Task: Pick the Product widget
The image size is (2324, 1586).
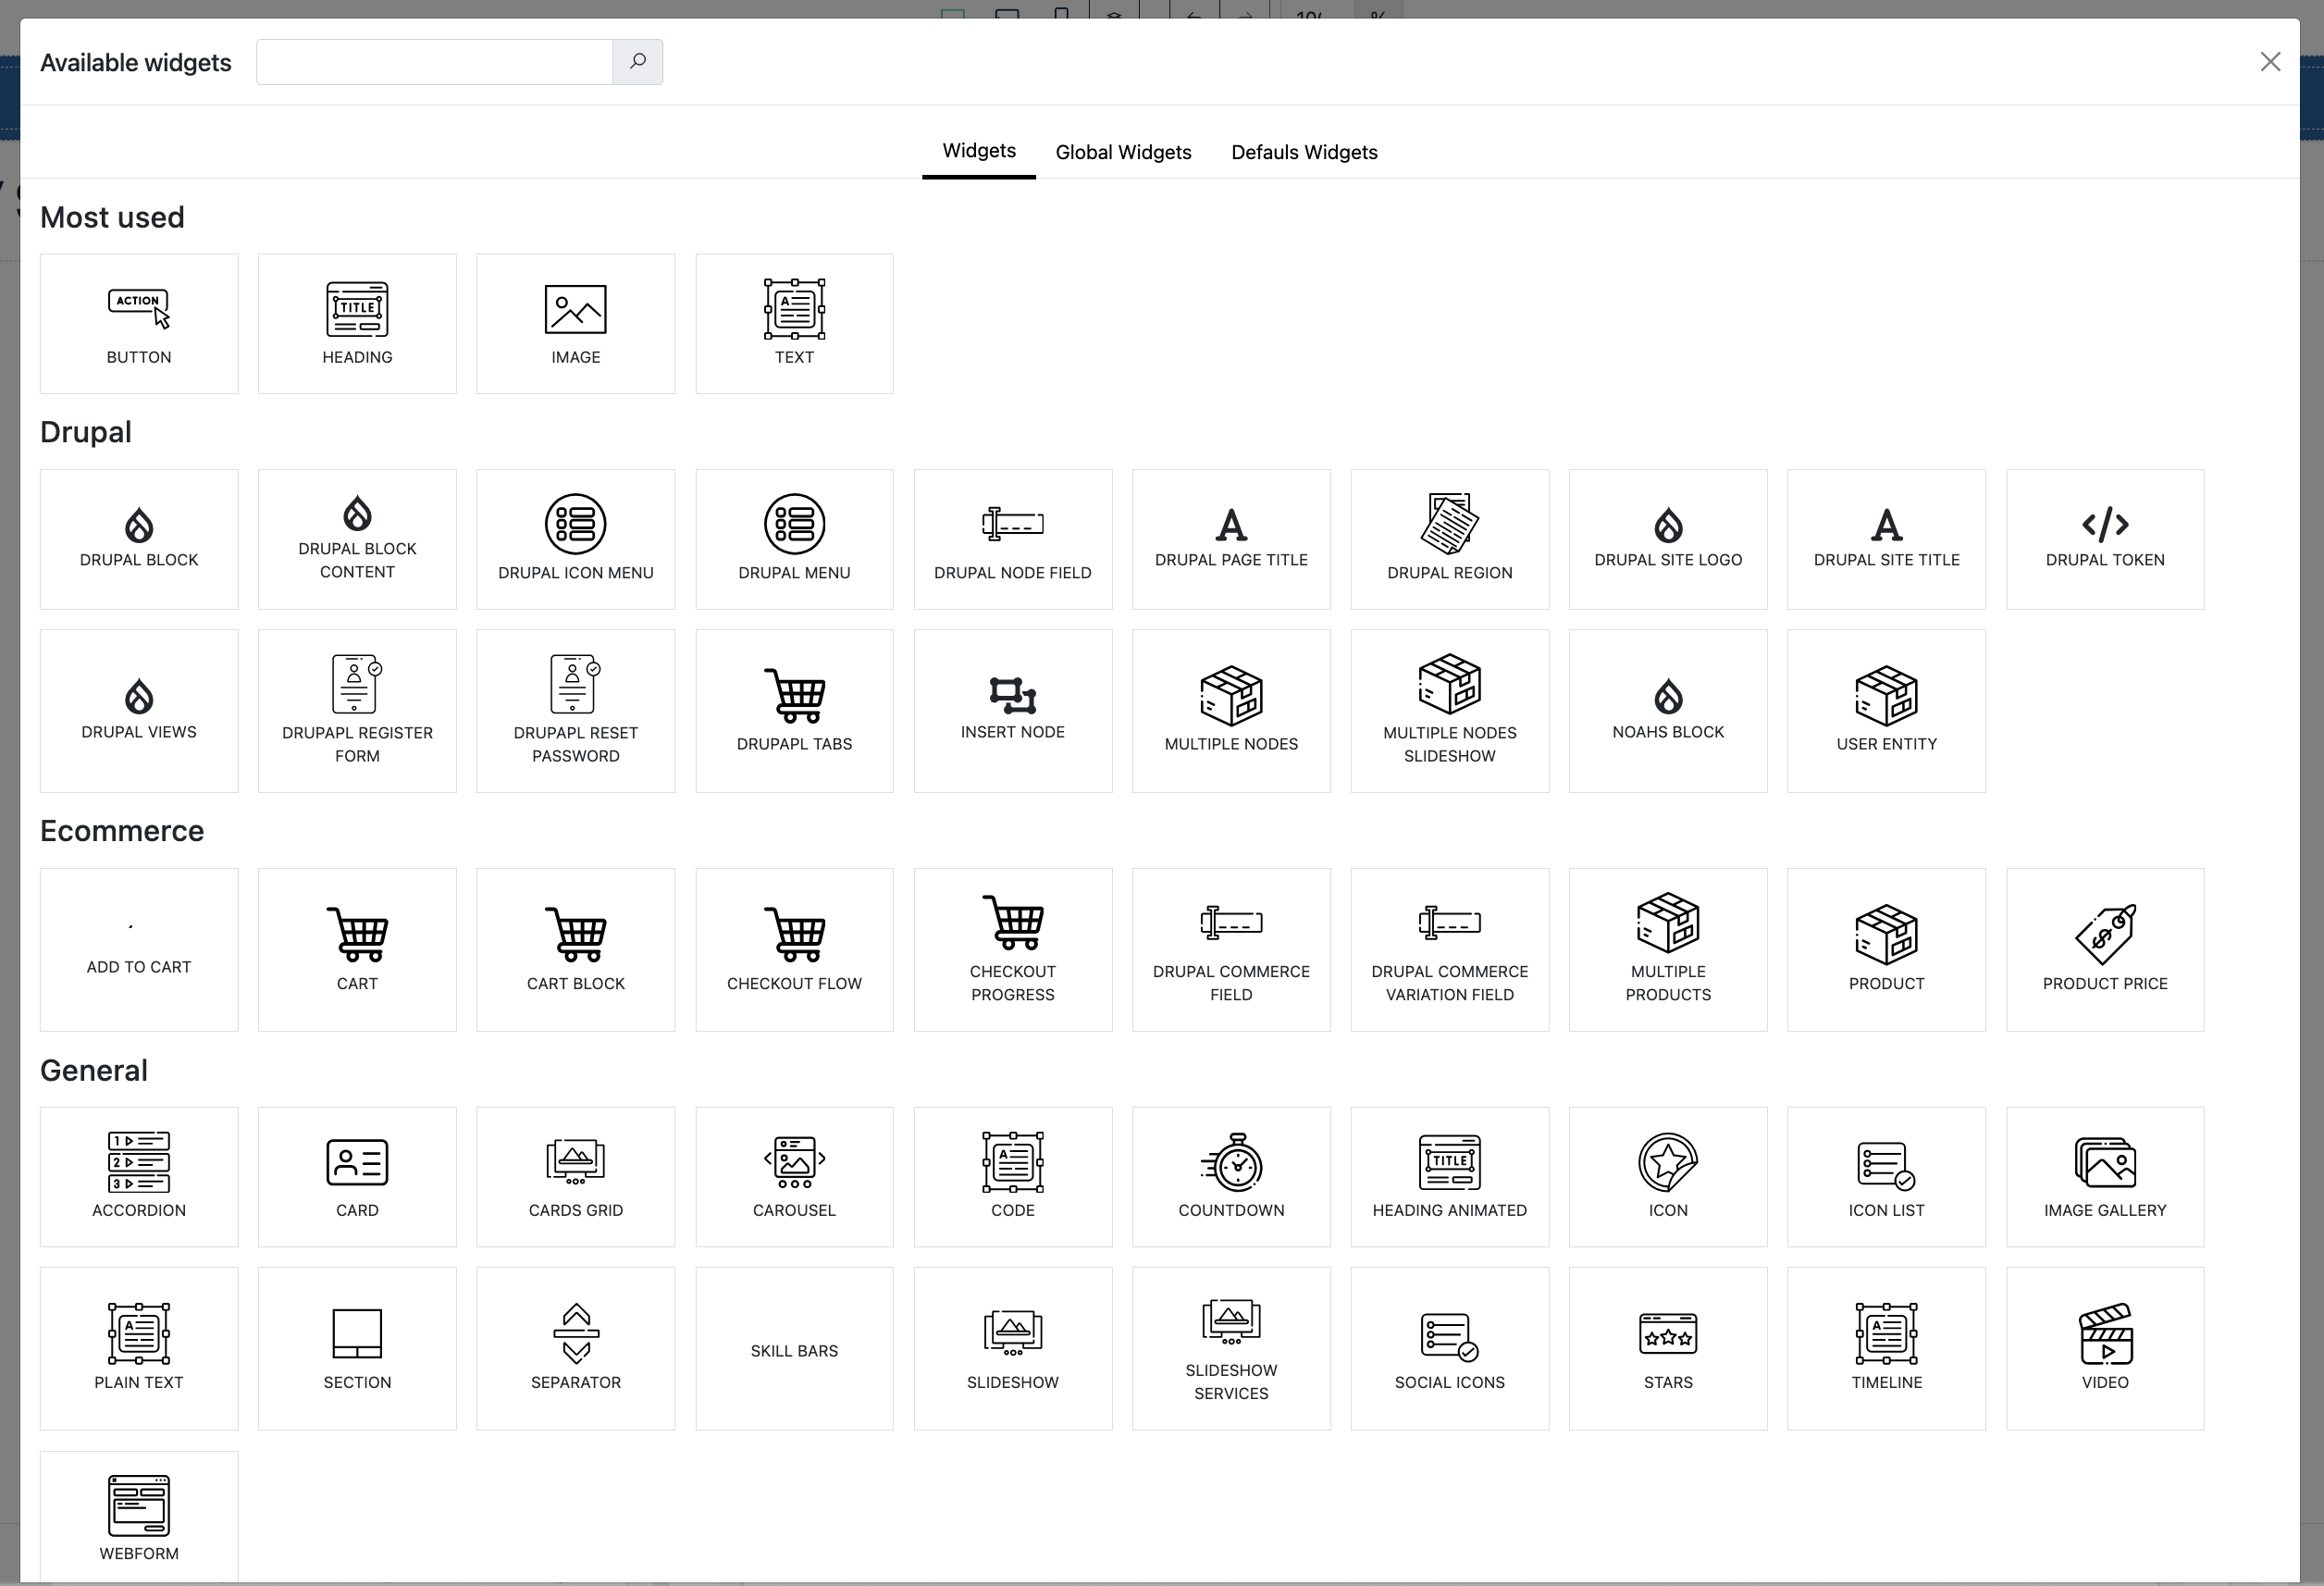Action: [x=1886, y=950]
